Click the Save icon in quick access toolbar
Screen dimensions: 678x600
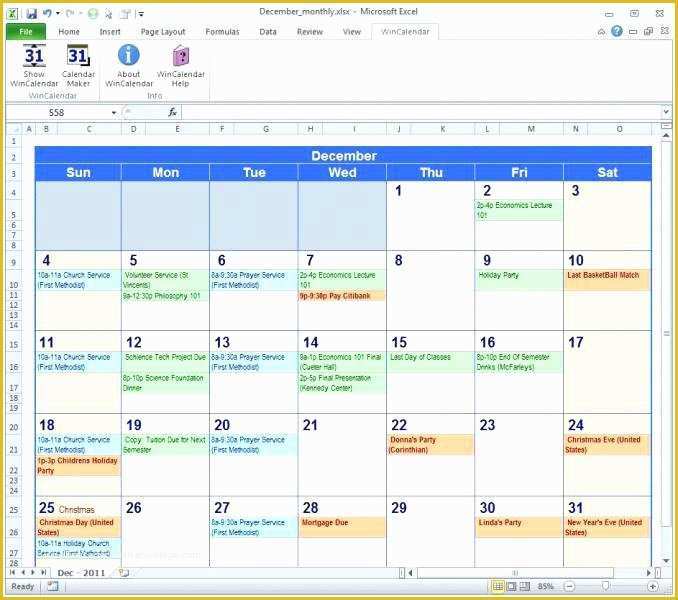click(x=31, y=14)
